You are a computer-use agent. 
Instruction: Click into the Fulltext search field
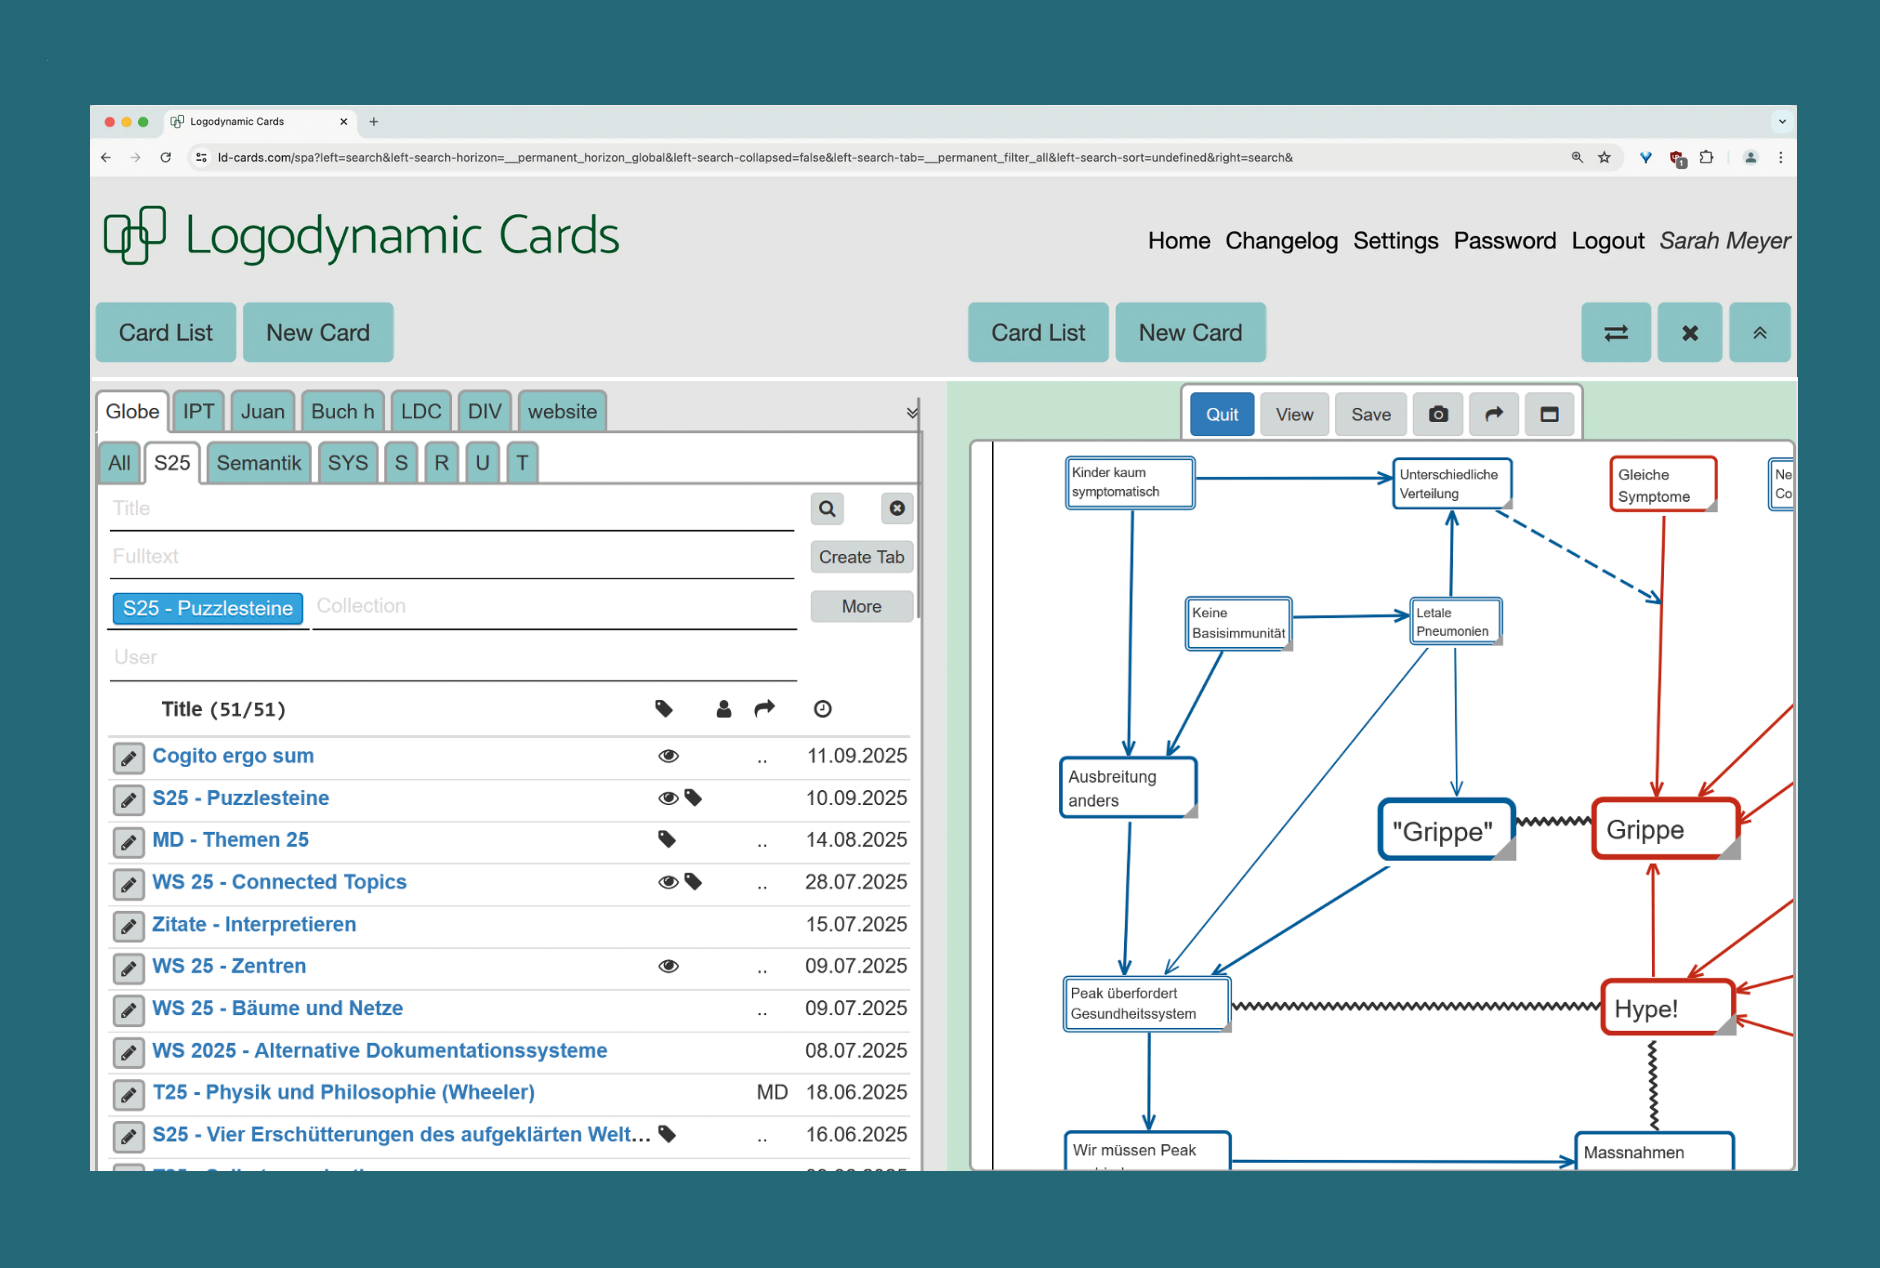point(450,557)
